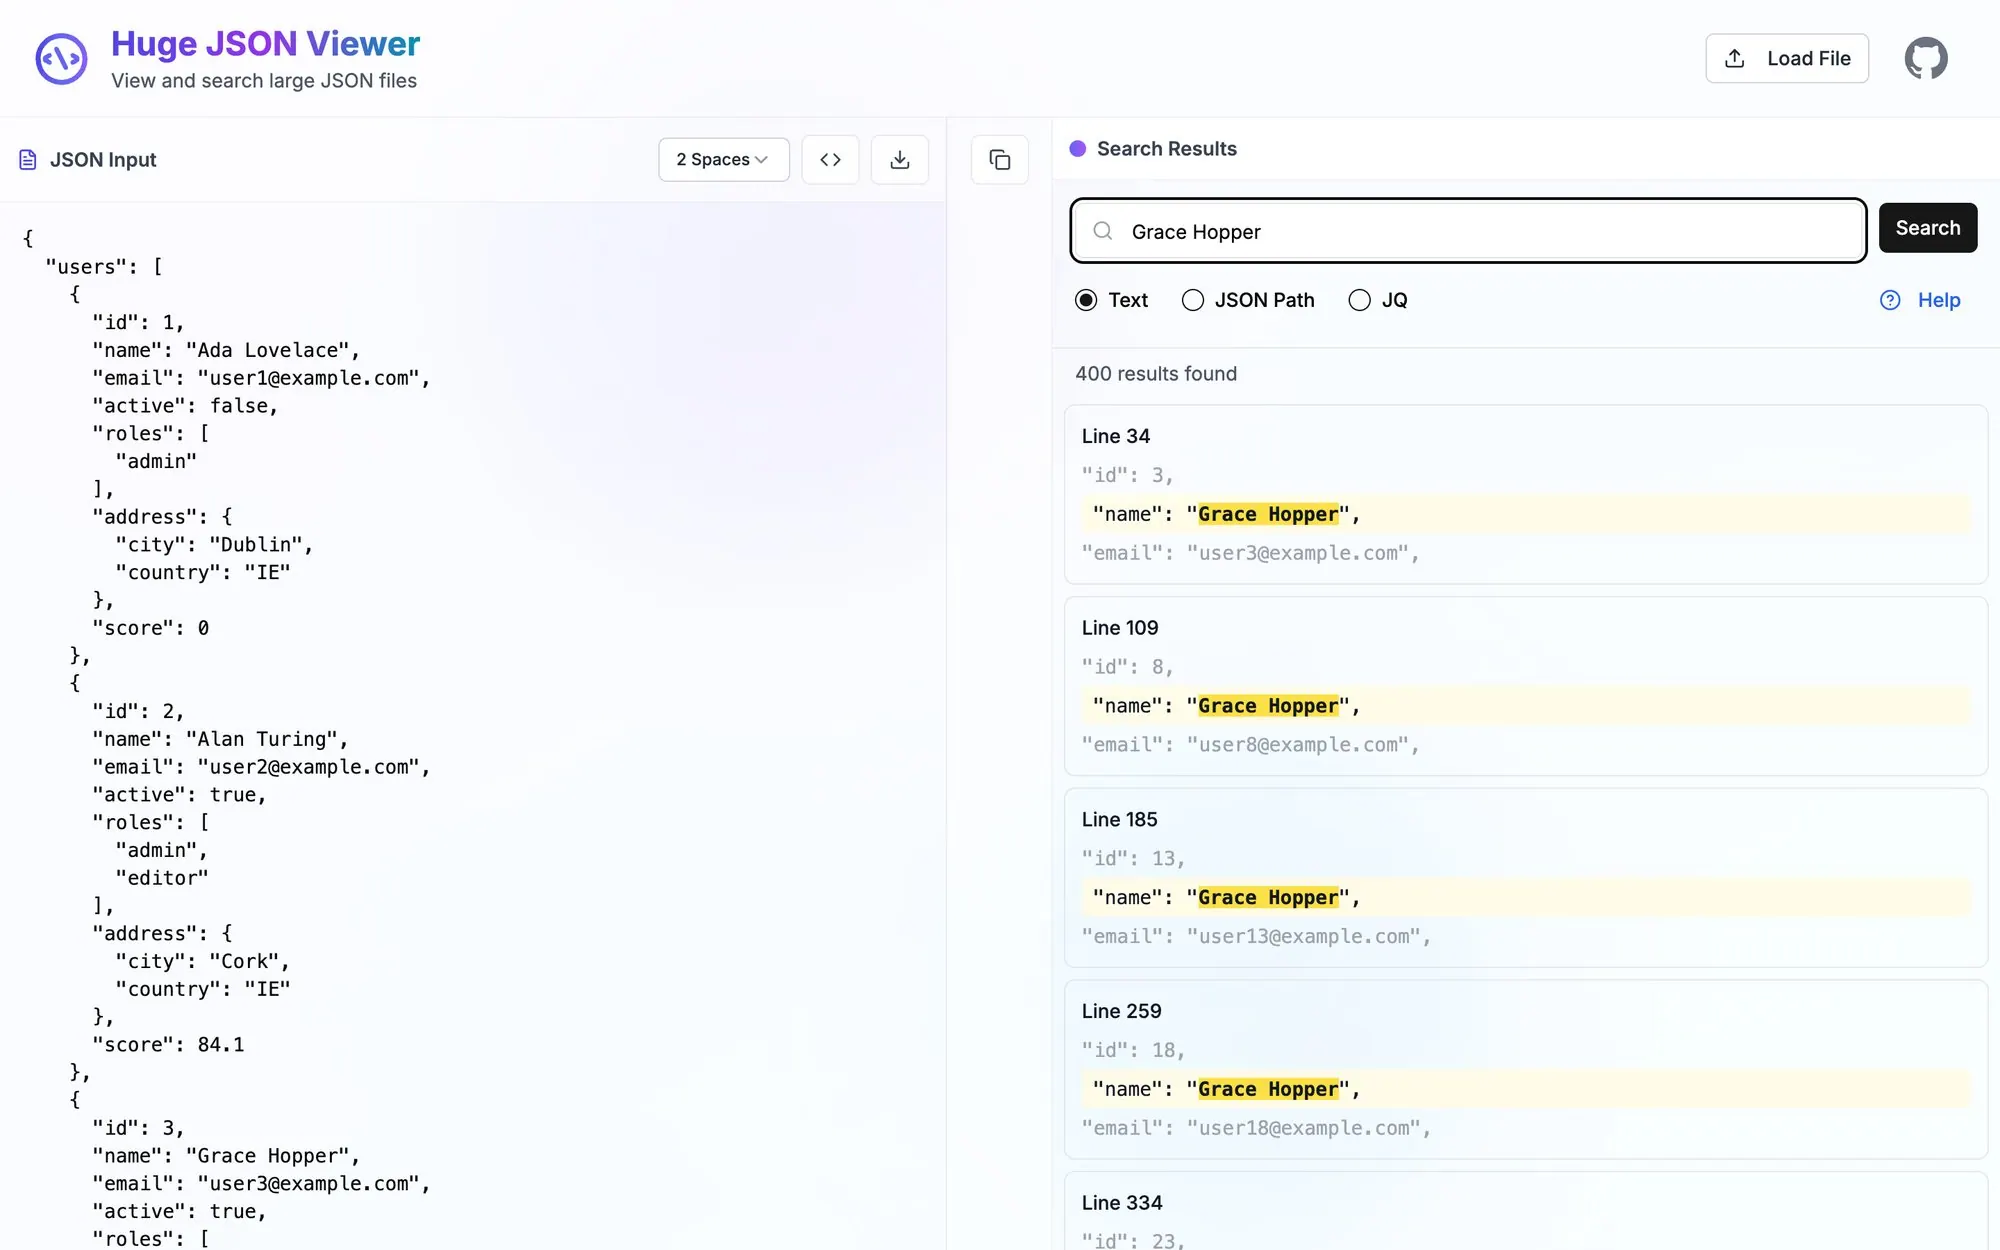
Task: Select the Text search mode radio
Action: coord(1086,300)
